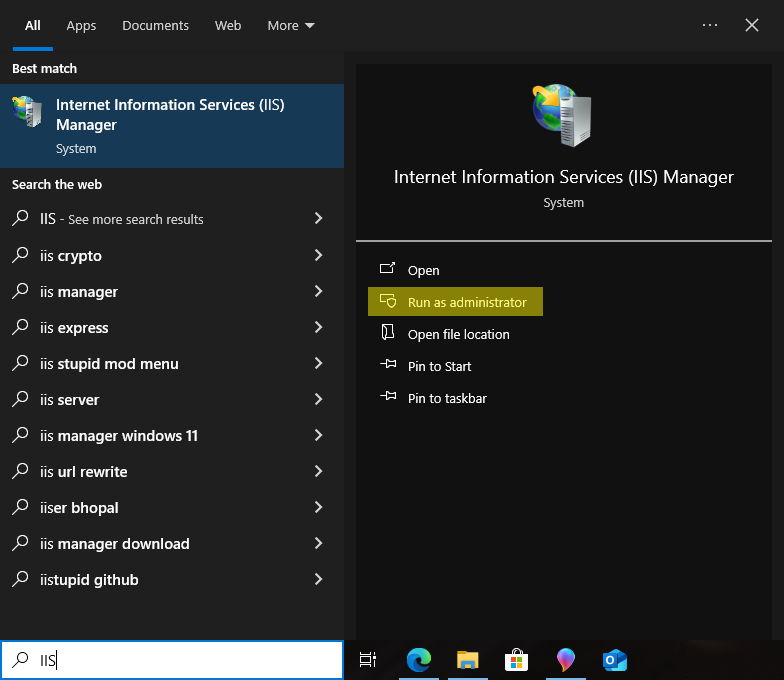Click the preview title 'Internet Information Services (IIS) Manager'

[564, 177]
